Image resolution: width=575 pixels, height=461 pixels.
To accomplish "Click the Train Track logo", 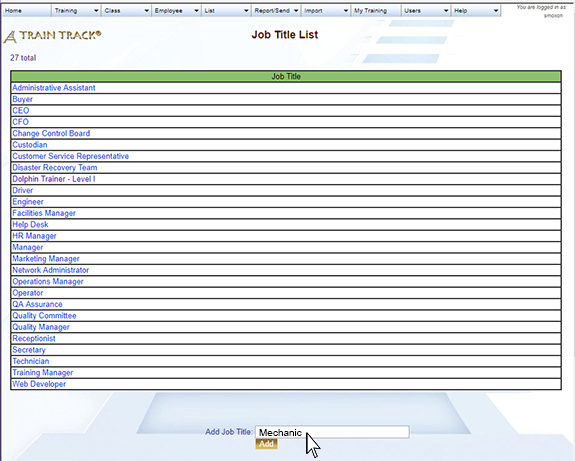I will coord(52,36).
